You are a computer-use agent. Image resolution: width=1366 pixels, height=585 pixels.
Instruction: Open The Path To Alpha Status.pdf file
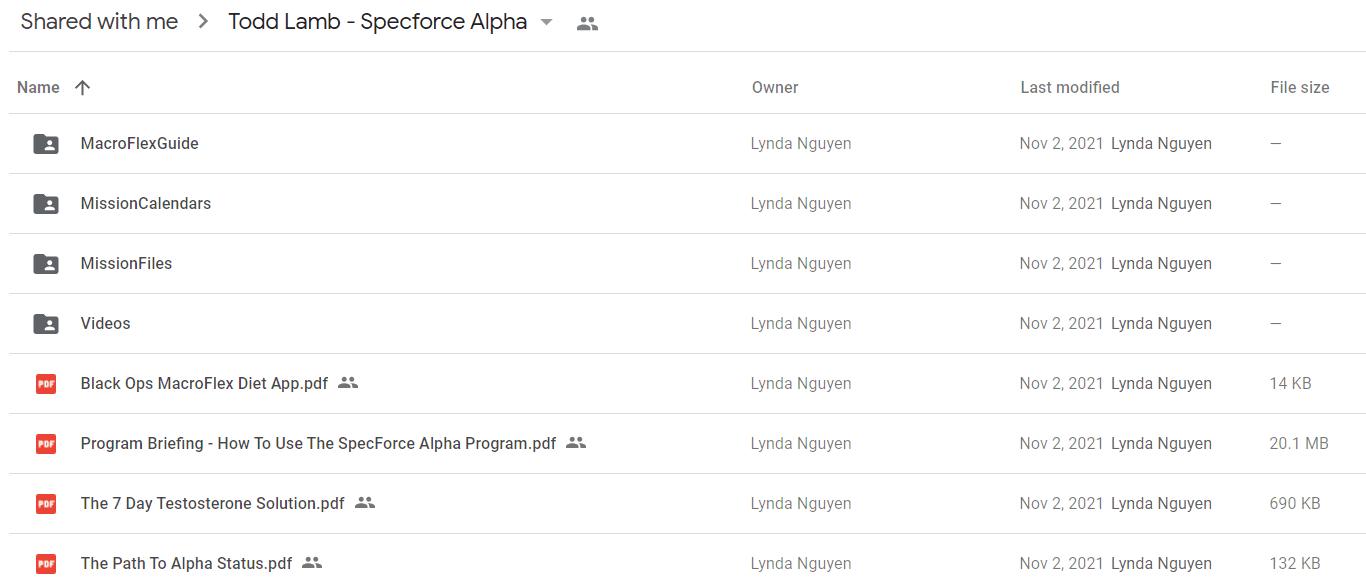187,563
